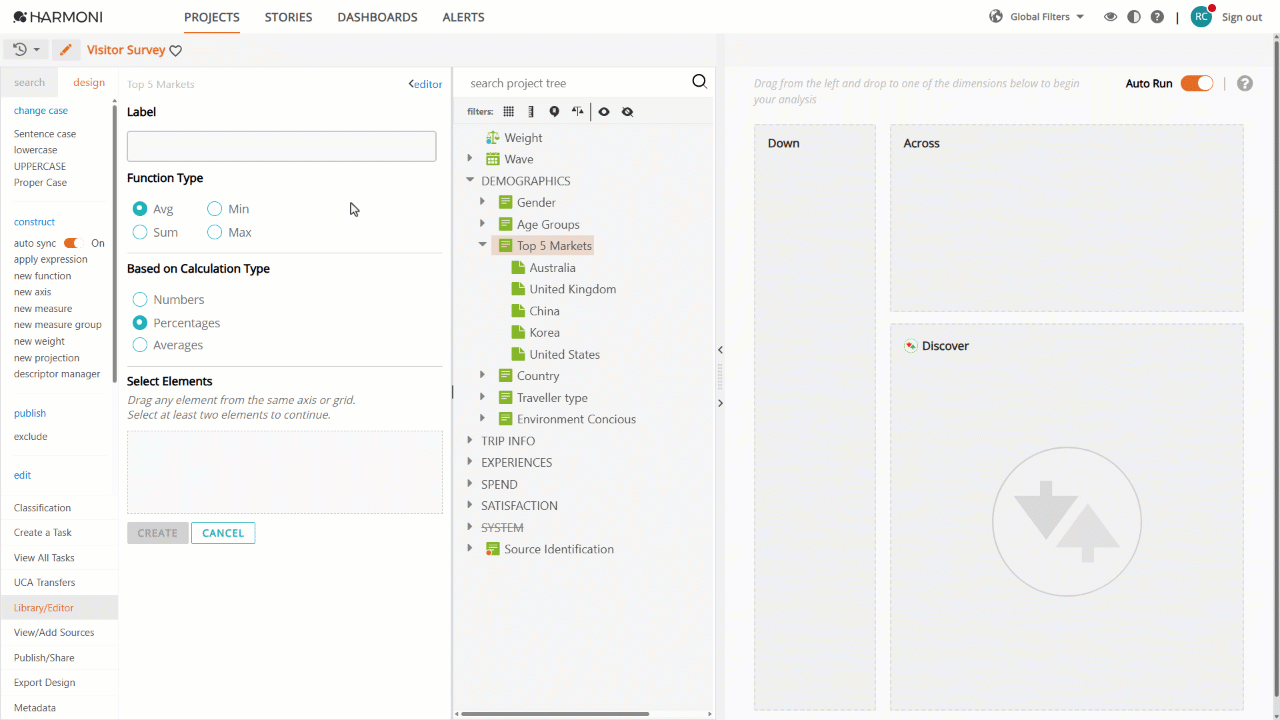Go back to editor link
This screenshot has height=720, width=1280.
point(425,84)
